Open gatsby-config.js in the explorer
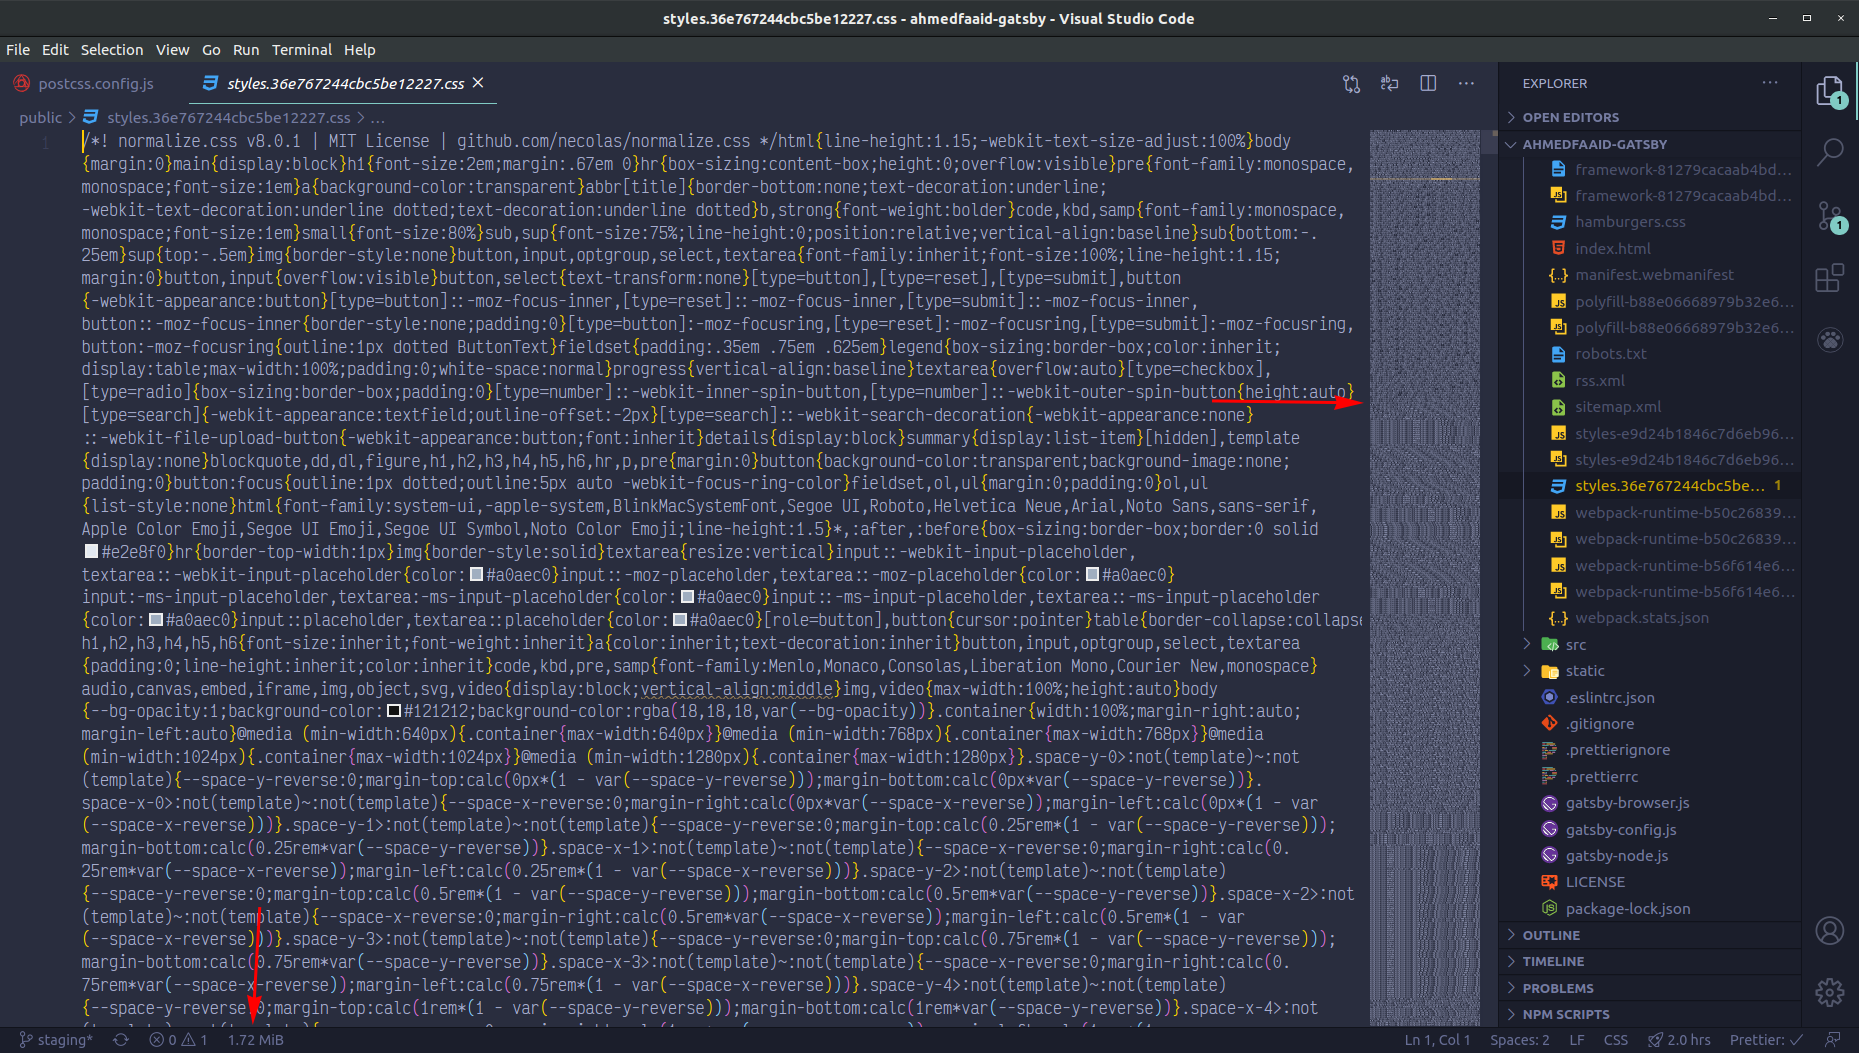 [1620, 829]
